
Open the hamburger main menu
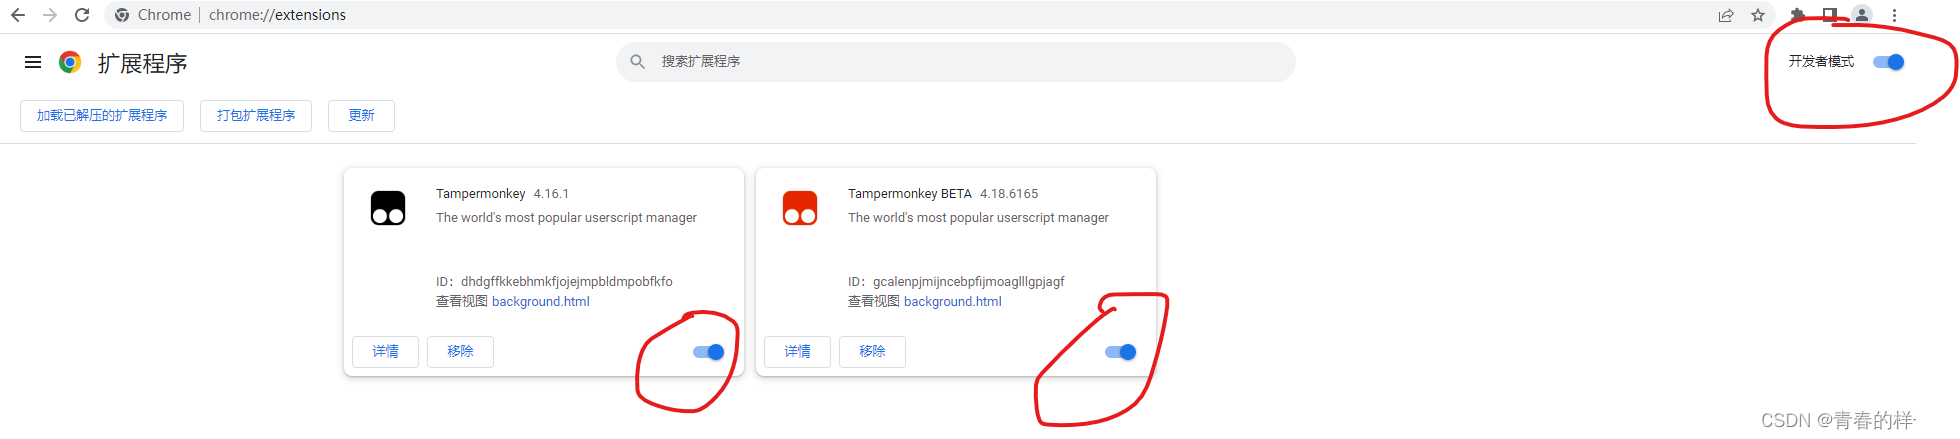(x=33, y=62)
